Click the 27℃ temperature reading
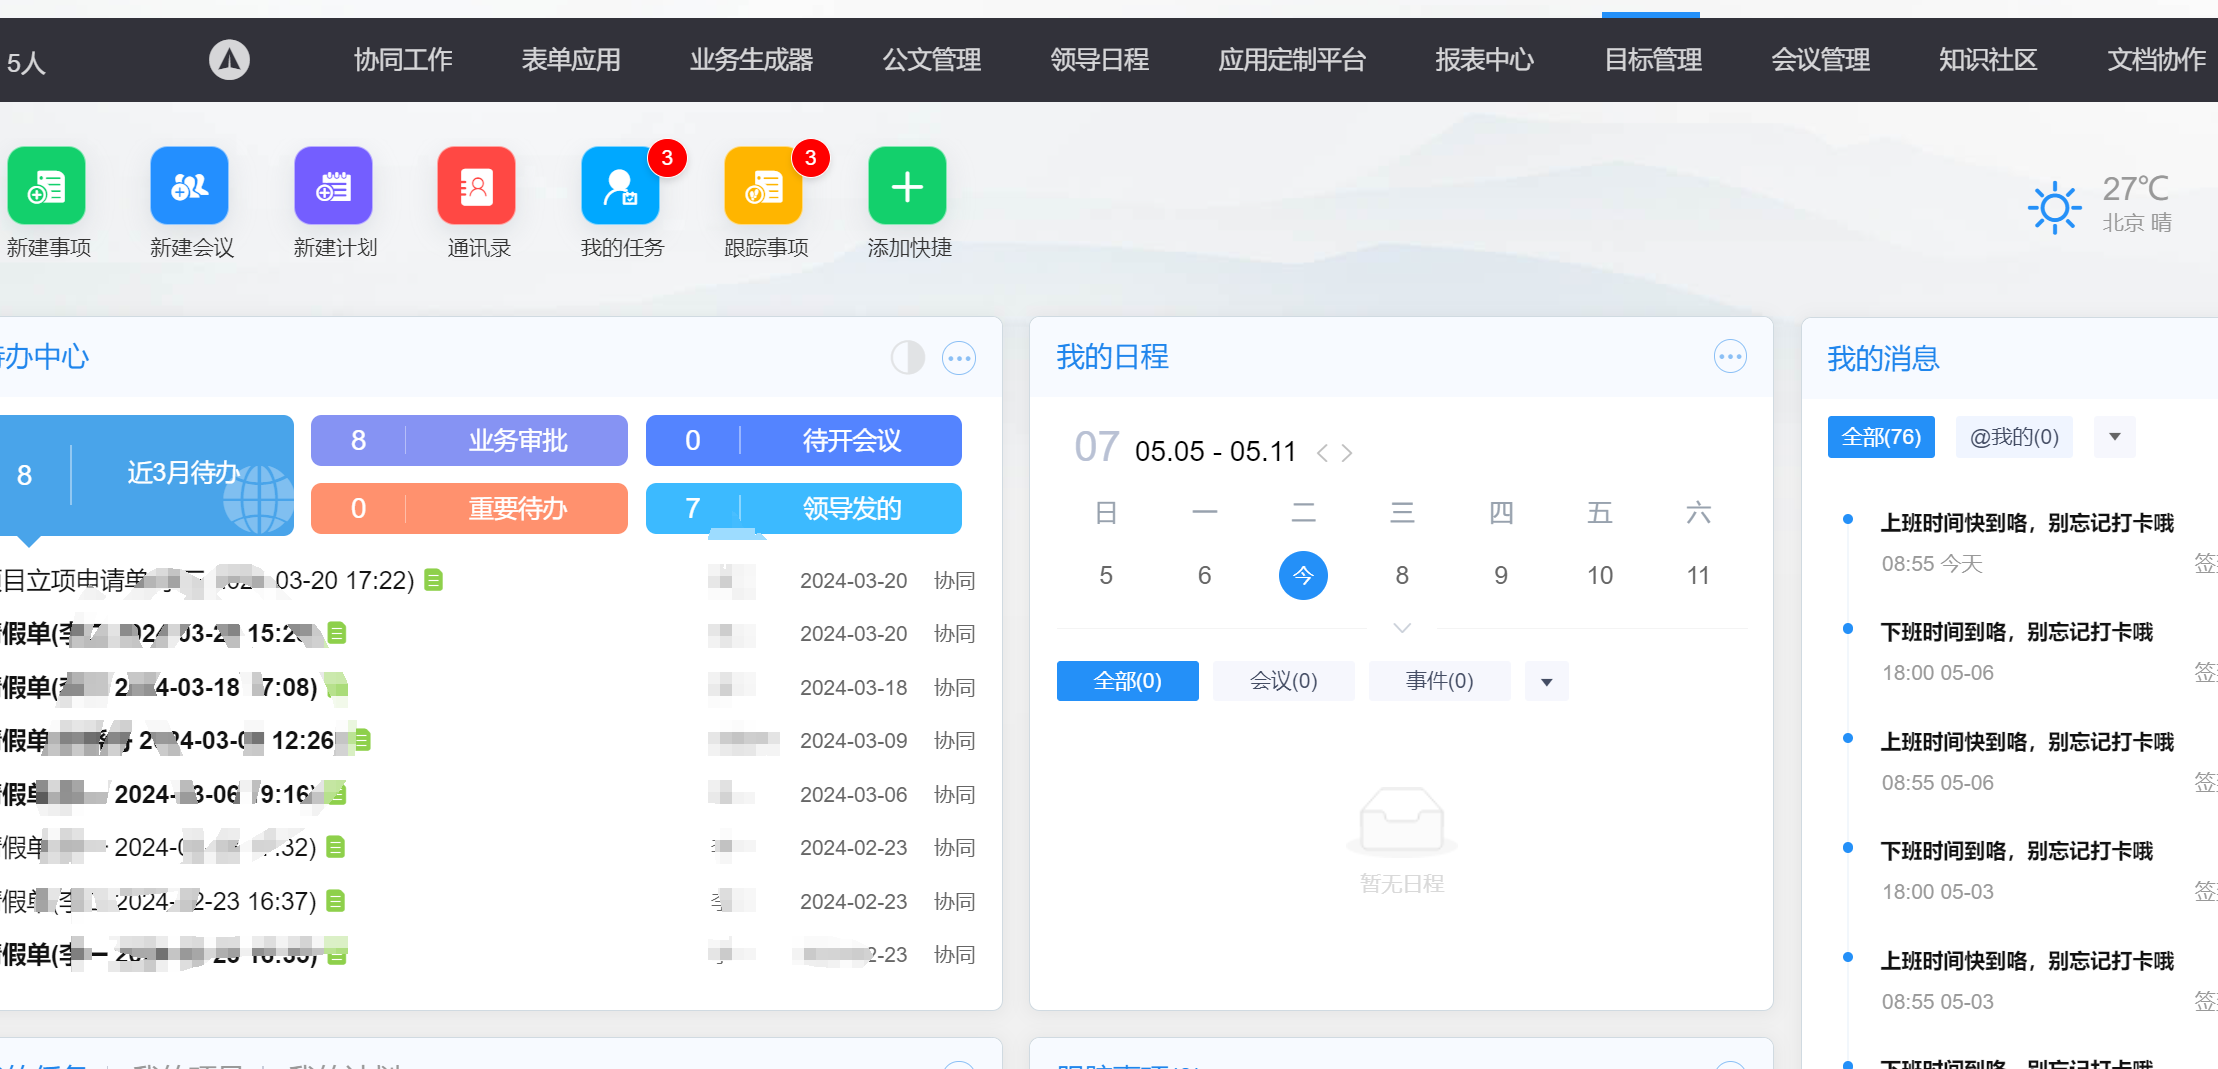Image resolution: width=2218 pixels, height=1069 pixels. click(2136, 188)
